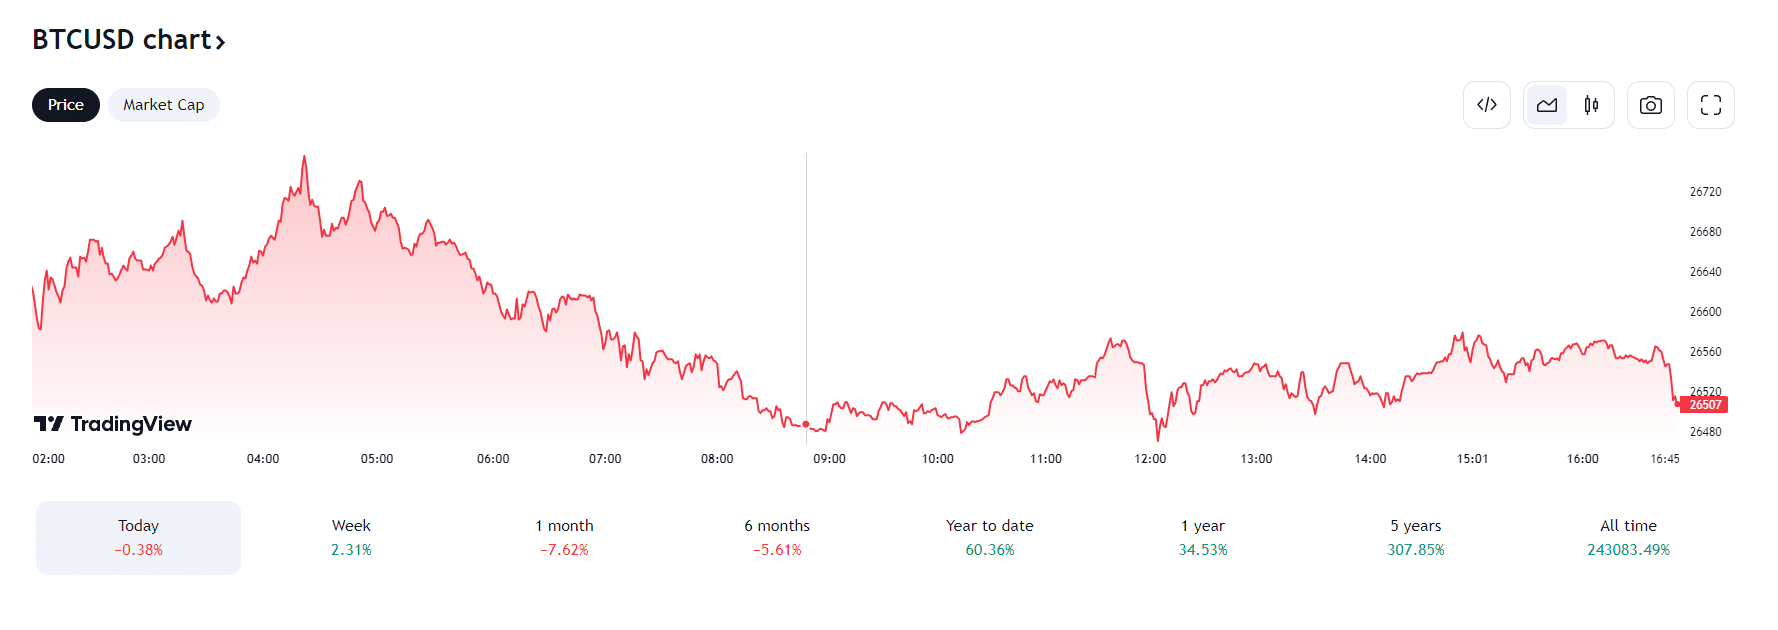Toggle to Market Cap view
The height and width of the screenshot is (630, 1778).
(163, 104)
